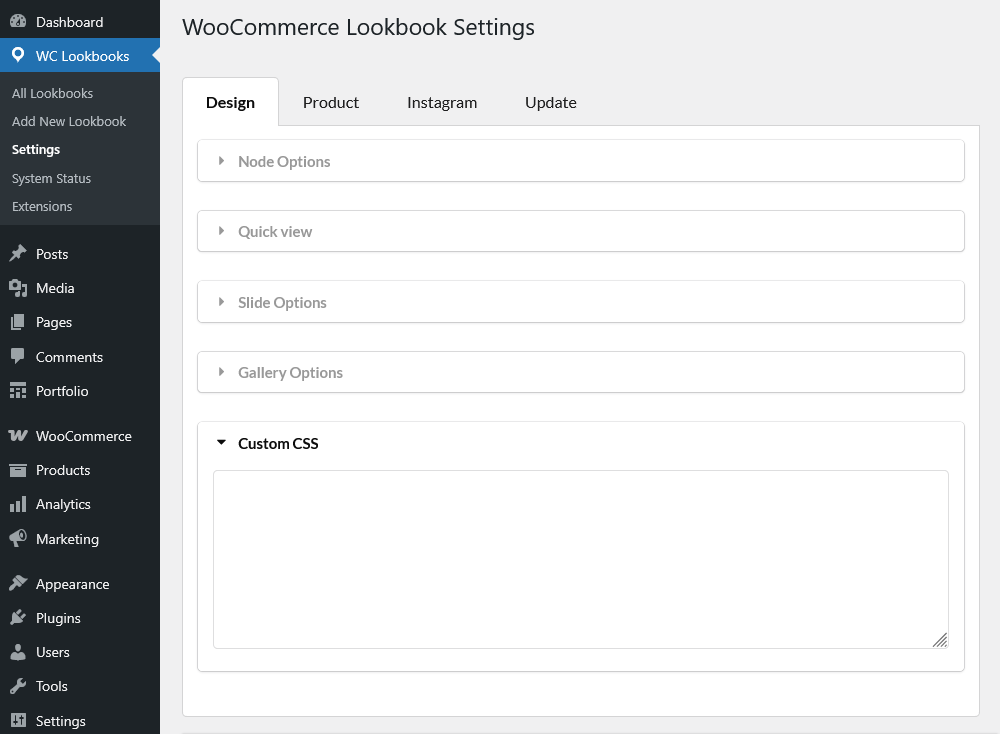This screenshot has height=734, width=1000.
Task: Open the Plugins menu label
Action: 58,618
